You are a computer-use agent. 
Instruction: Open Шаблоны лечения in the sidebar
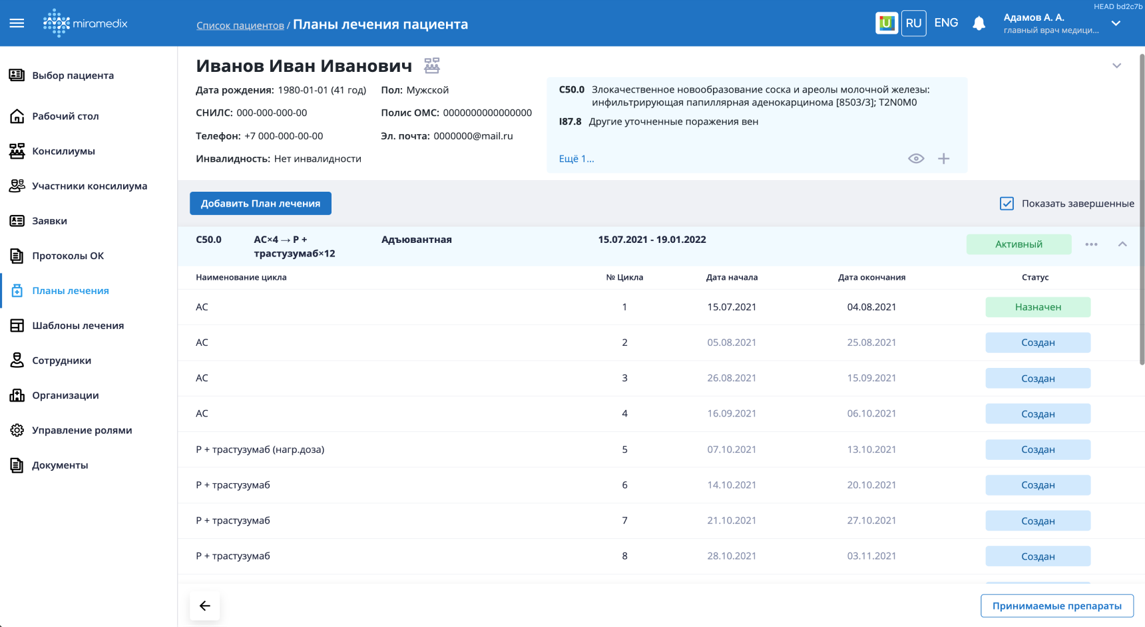(x=78, y=325)
